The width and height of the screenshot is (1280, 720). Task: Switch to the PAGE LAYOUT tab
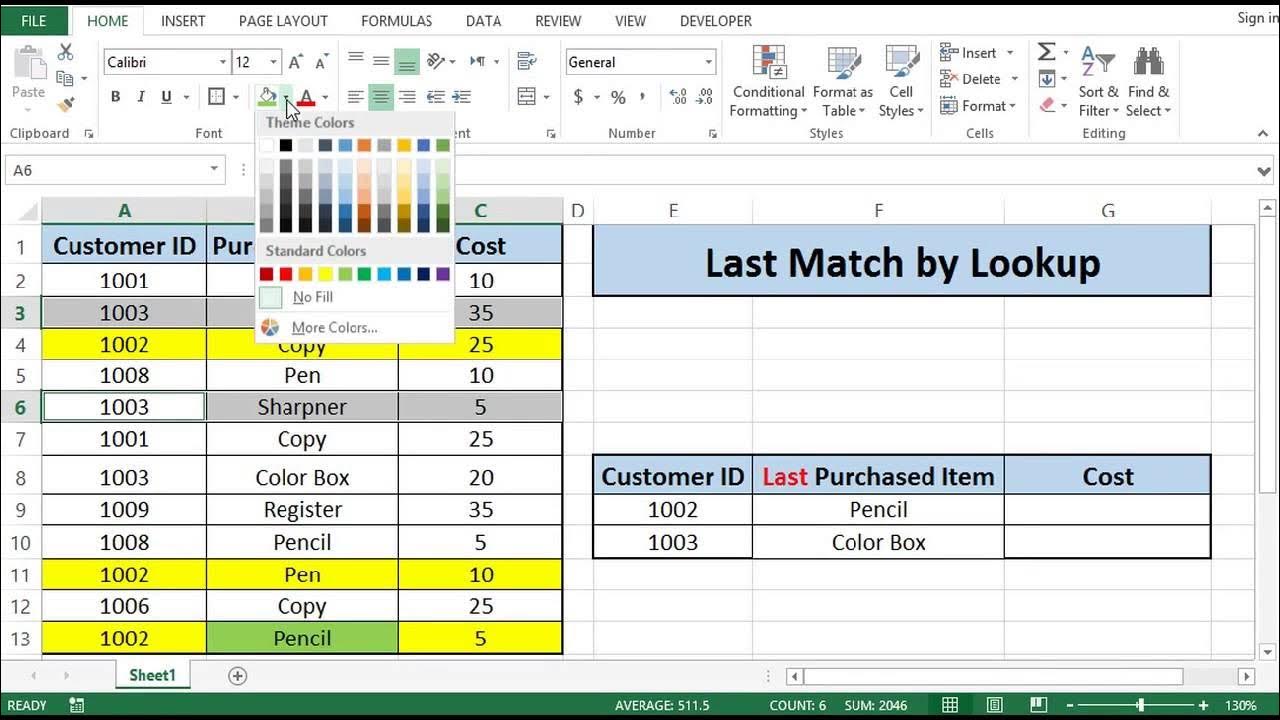click(x=283, y=20)
